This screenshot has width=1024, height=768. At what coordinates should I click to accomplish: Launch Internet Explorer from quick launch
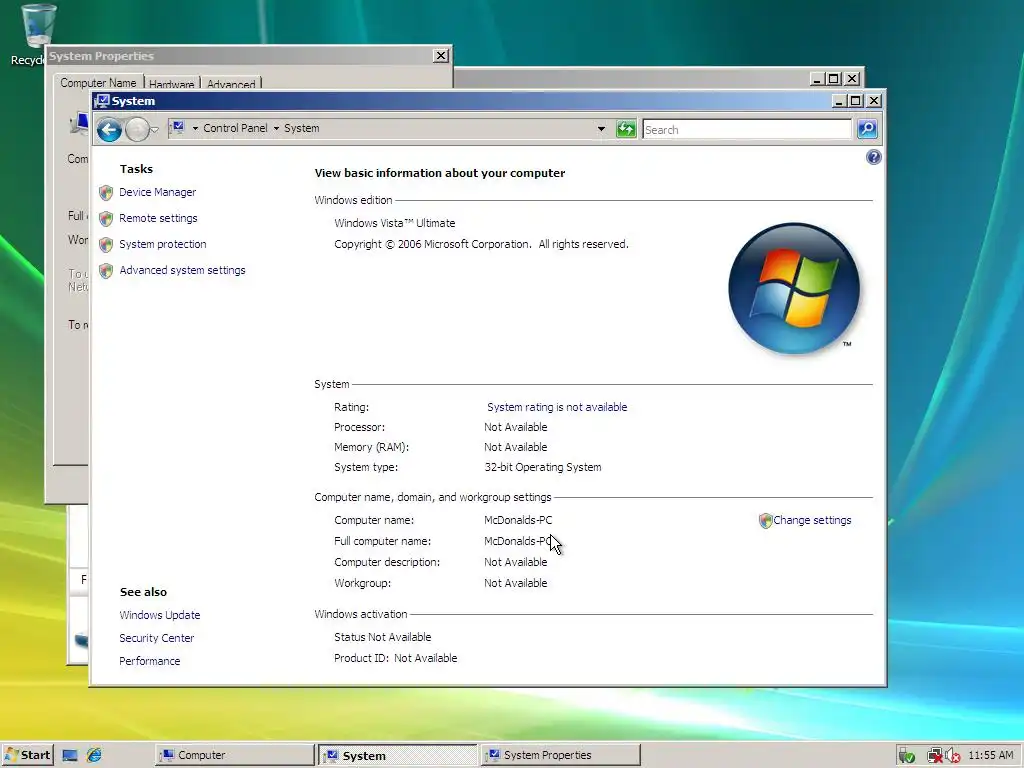94,755
